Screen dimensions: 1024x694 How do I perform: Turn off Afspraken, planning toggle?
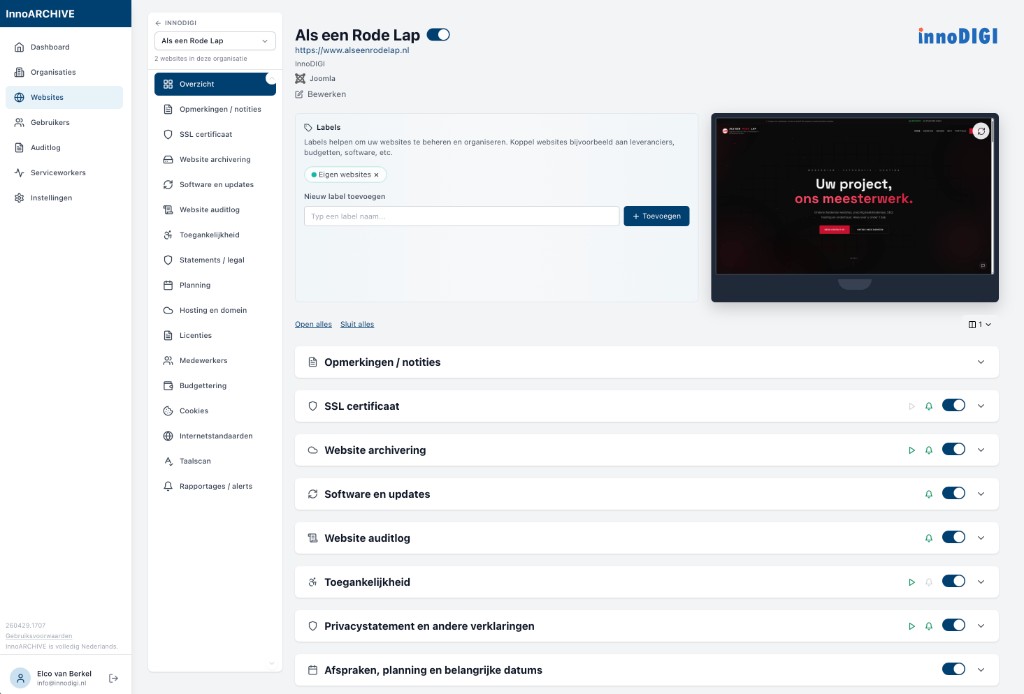click(x=953, y=670)
